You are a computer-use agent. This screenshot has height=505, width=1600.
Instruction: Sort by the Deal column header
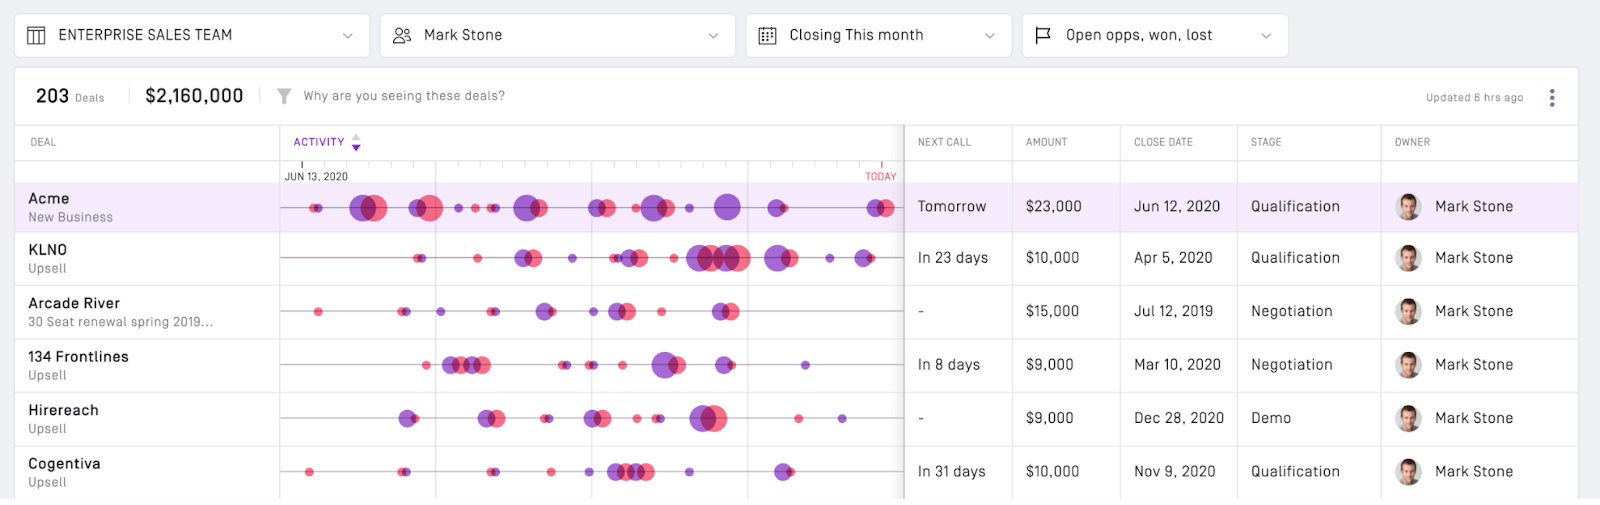pyautogui.click(x=43, y=142)
